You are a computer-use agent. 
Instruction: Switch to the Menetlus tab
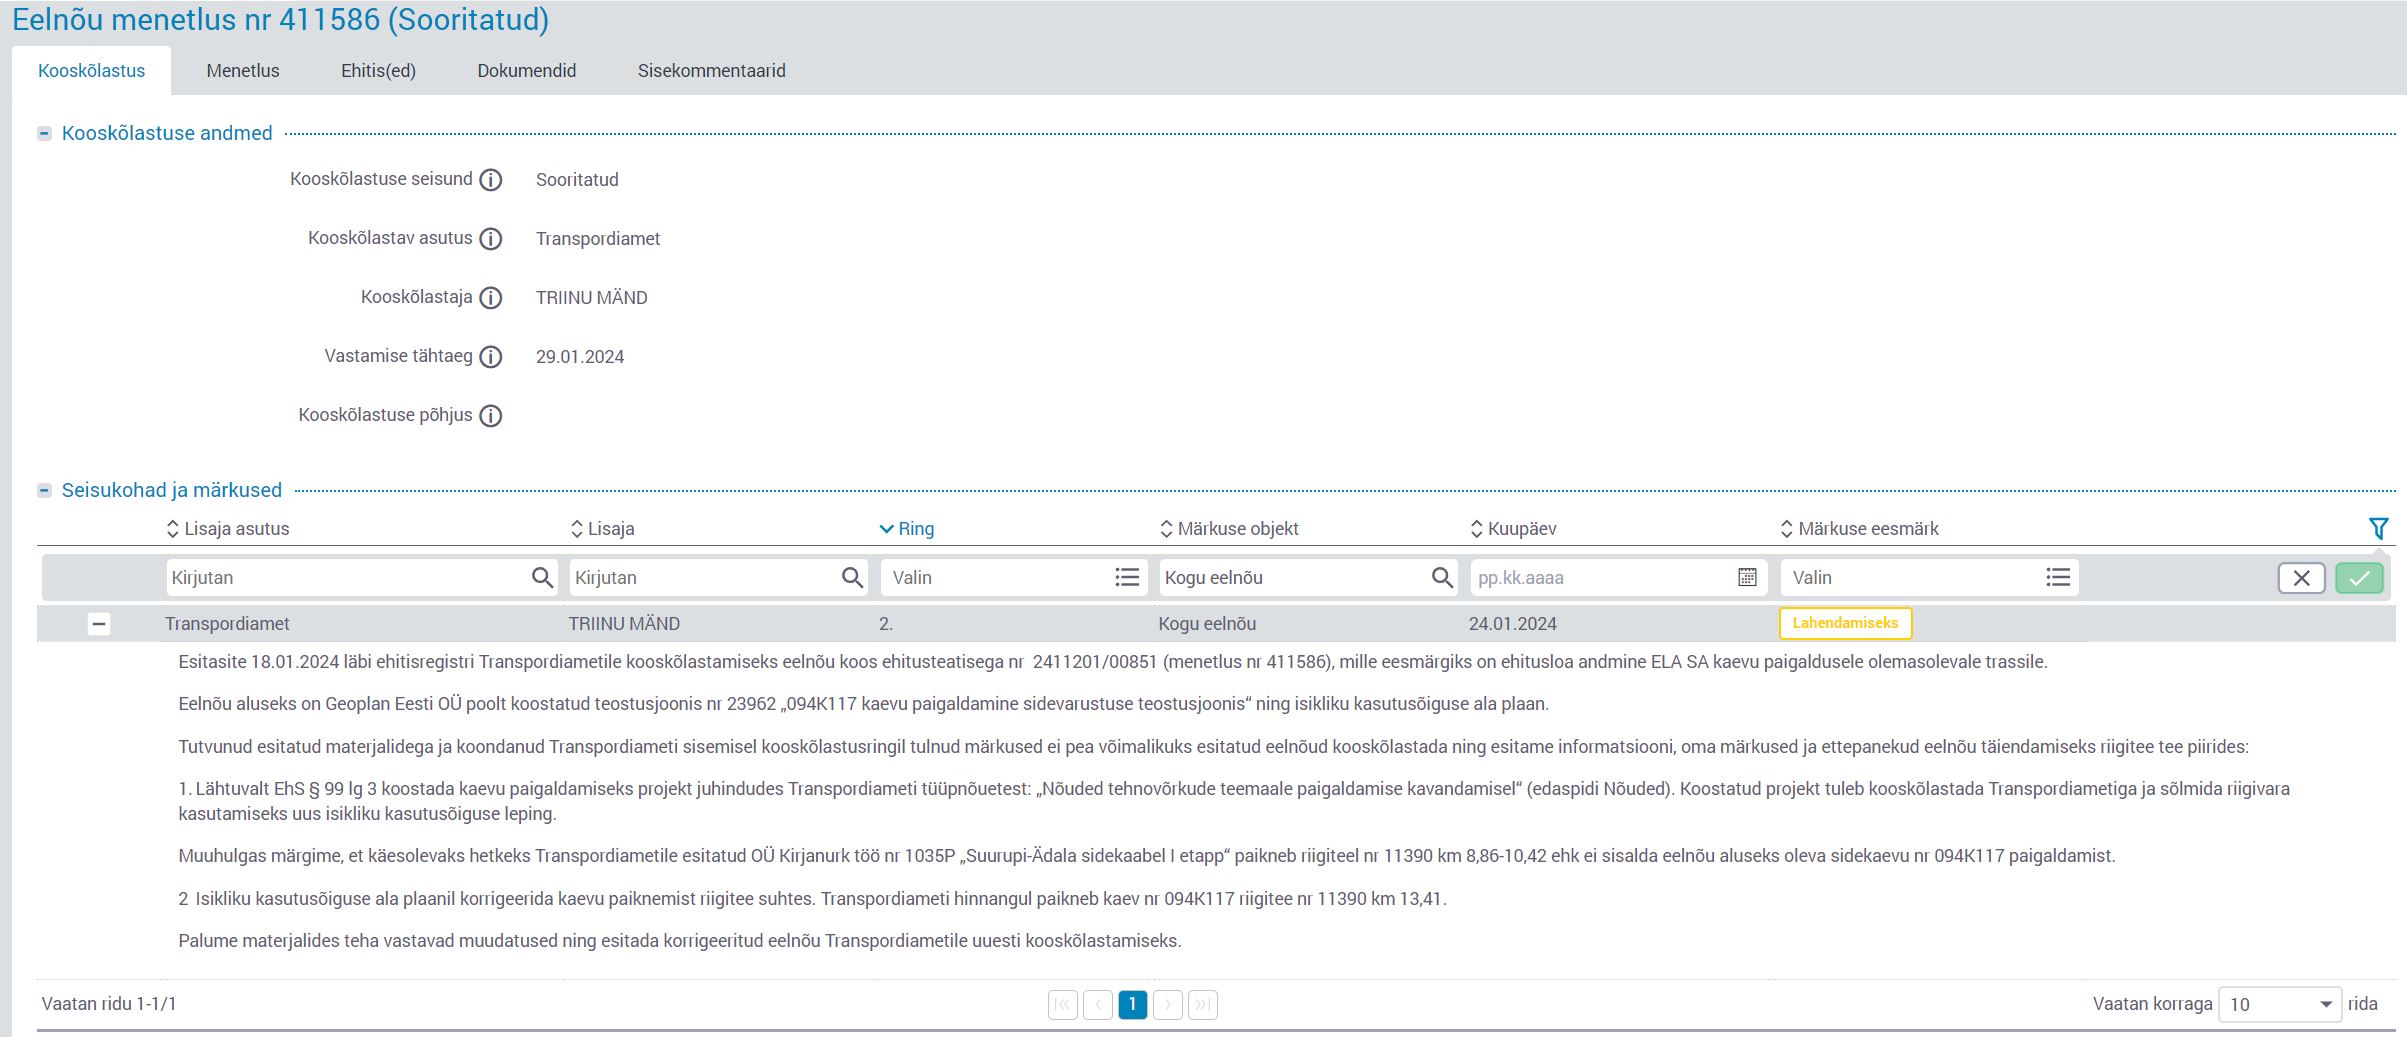tap(243, 71)
